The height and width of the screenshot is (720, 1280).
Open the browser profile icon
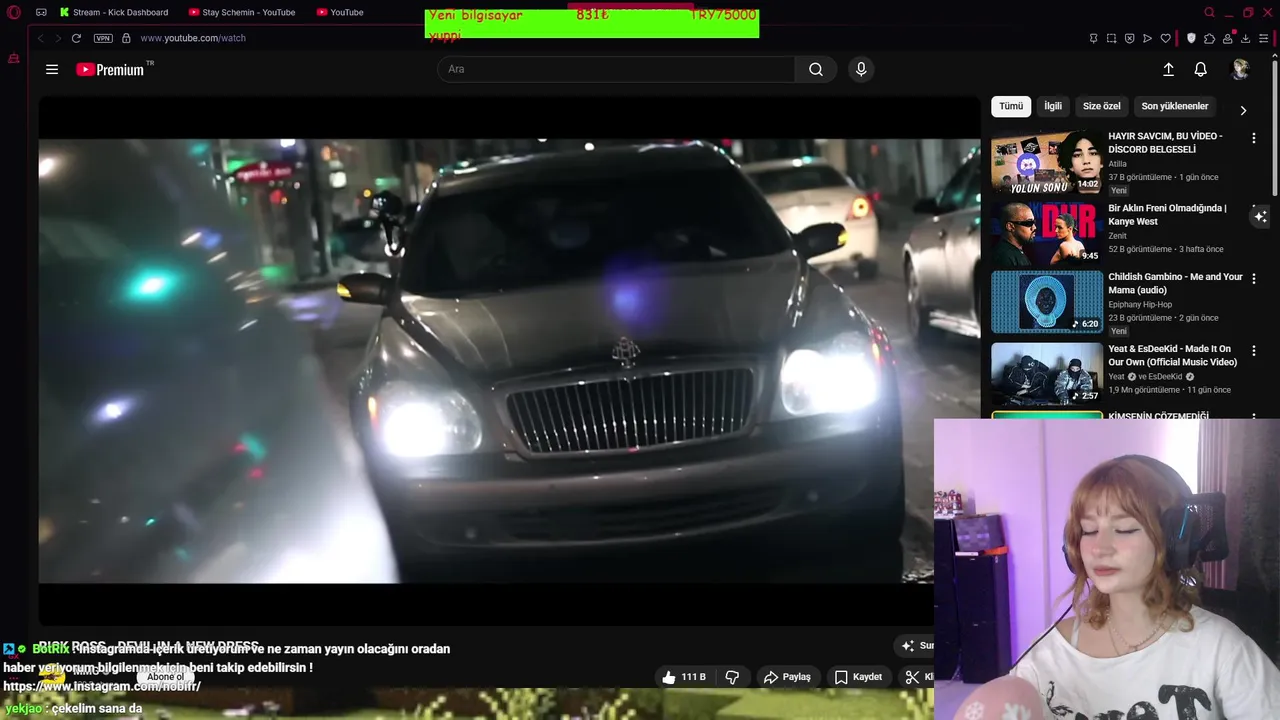[x=1227, y=38]
